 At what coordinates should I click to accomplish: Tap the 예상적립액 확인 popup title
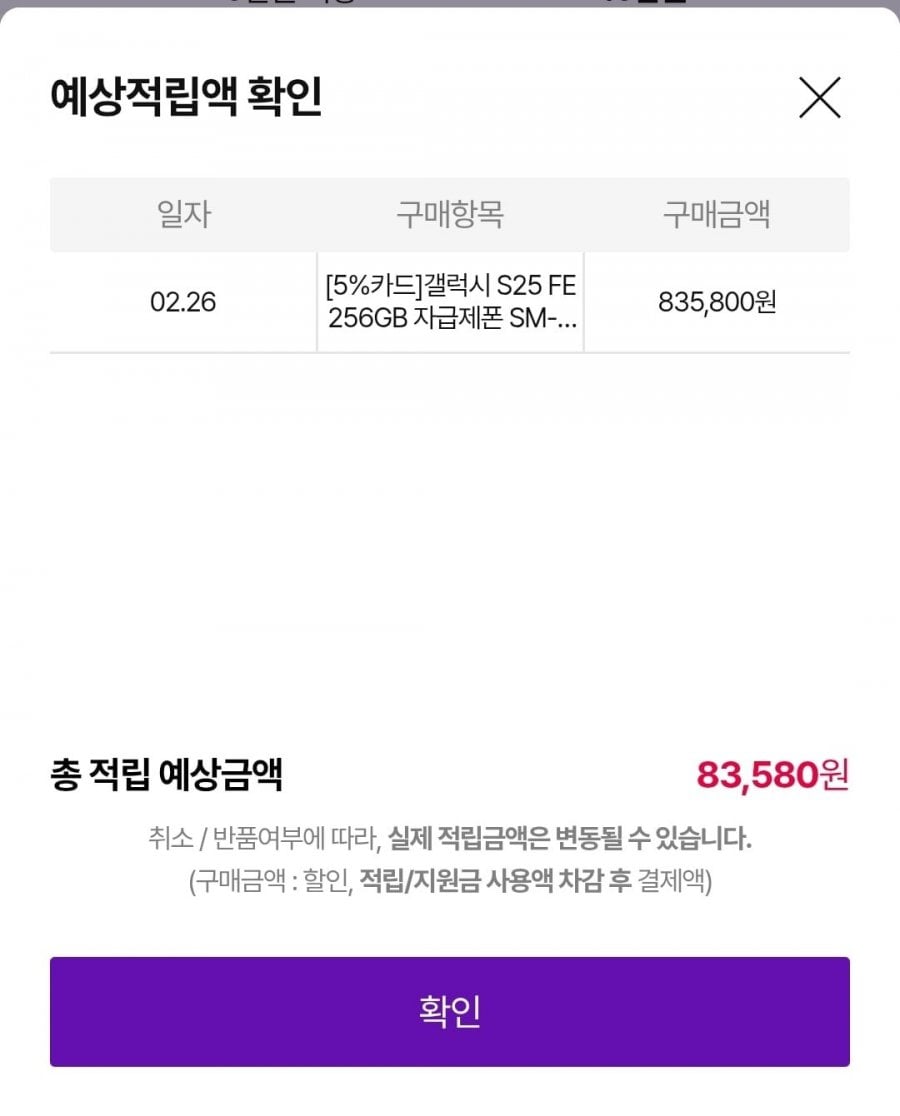pyautogui.click(x=186, y=98)
